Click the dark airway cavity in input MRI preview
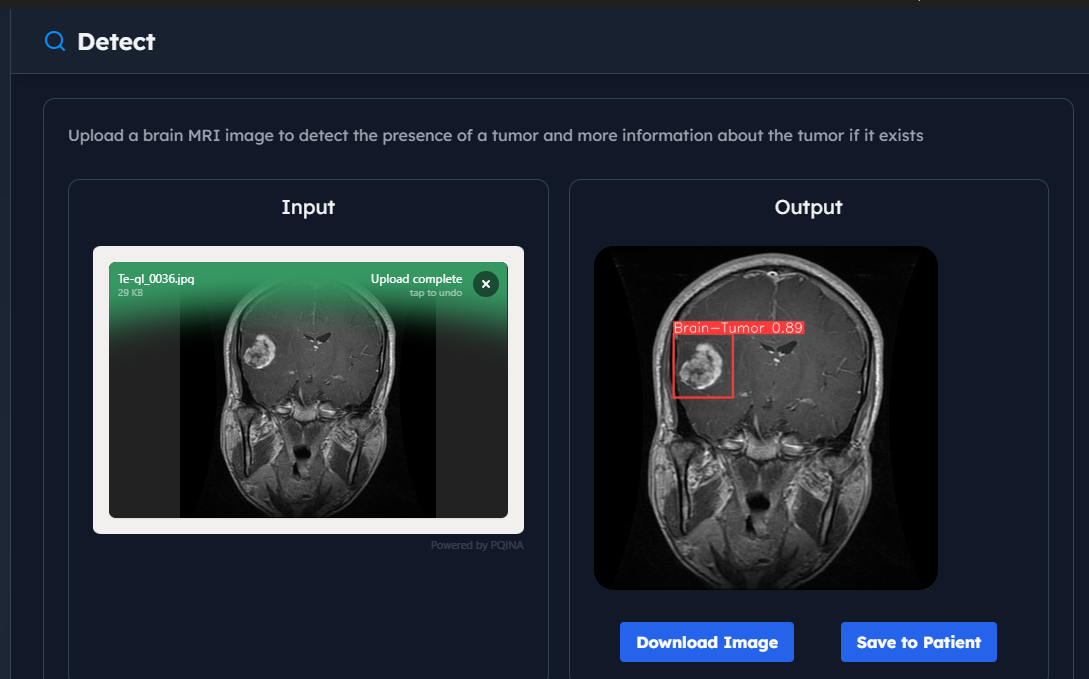Image resolution: width=1089 pixels, height=679 pixels. coord(300,461)
